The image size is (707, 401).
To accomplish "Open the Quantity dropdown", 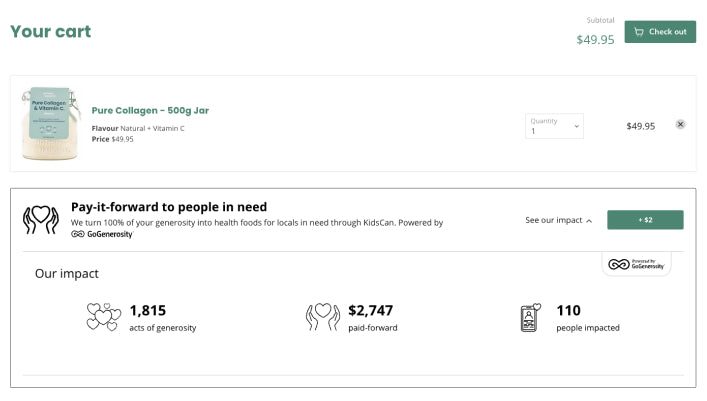I will pyautogui.click(x=554, y=126).
